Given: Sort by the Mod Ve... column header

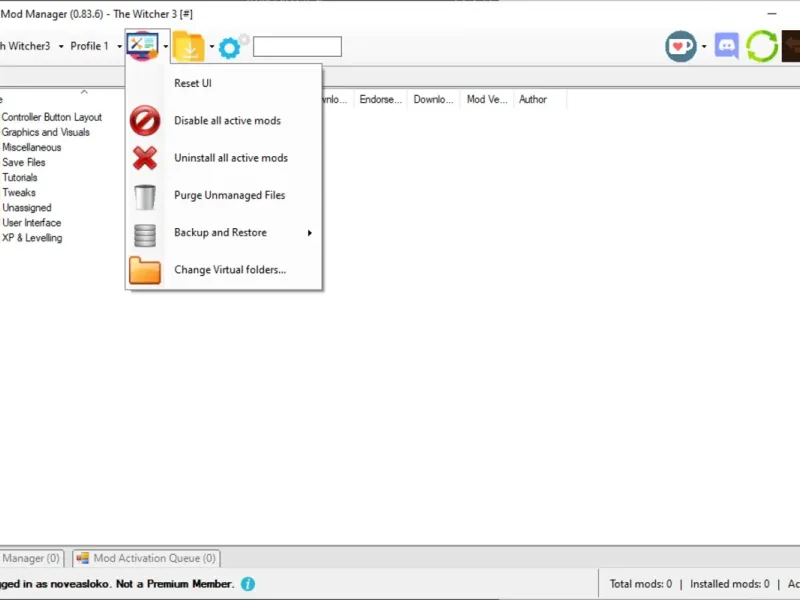Looking at the screenshot, I should 487,99.
